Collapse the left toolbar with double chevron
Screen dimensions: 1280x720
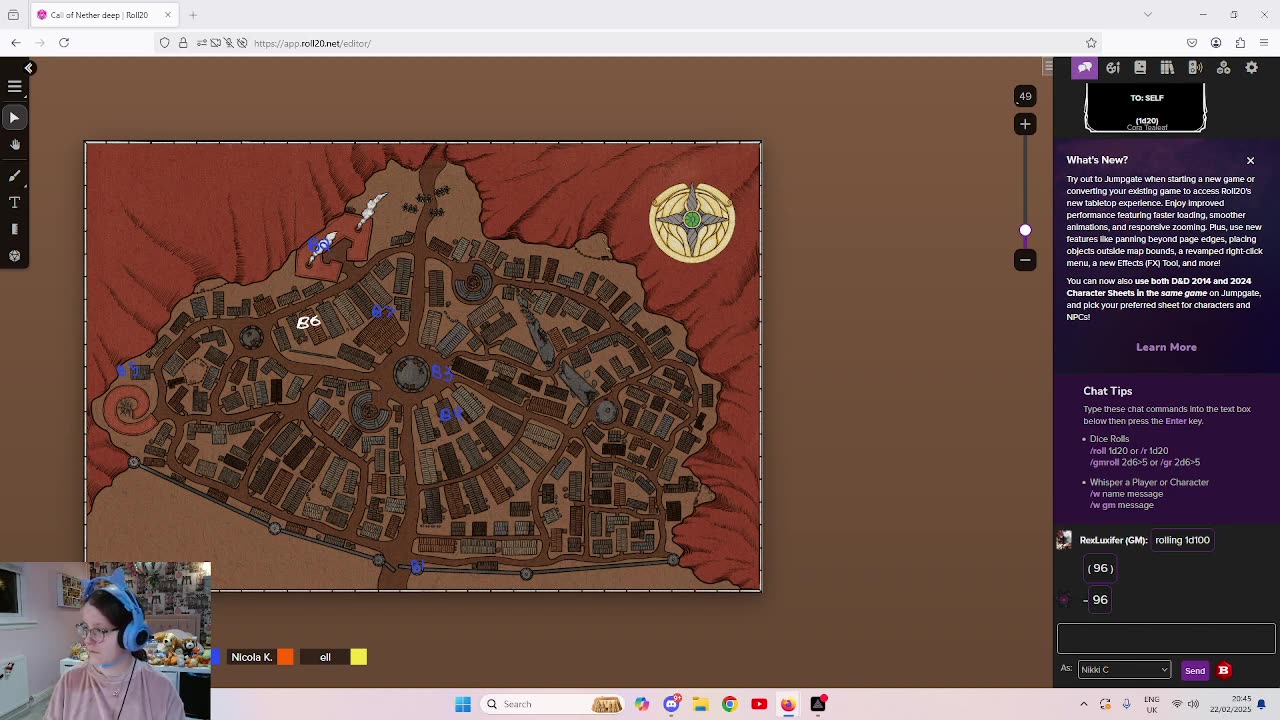tap(29, 68)
